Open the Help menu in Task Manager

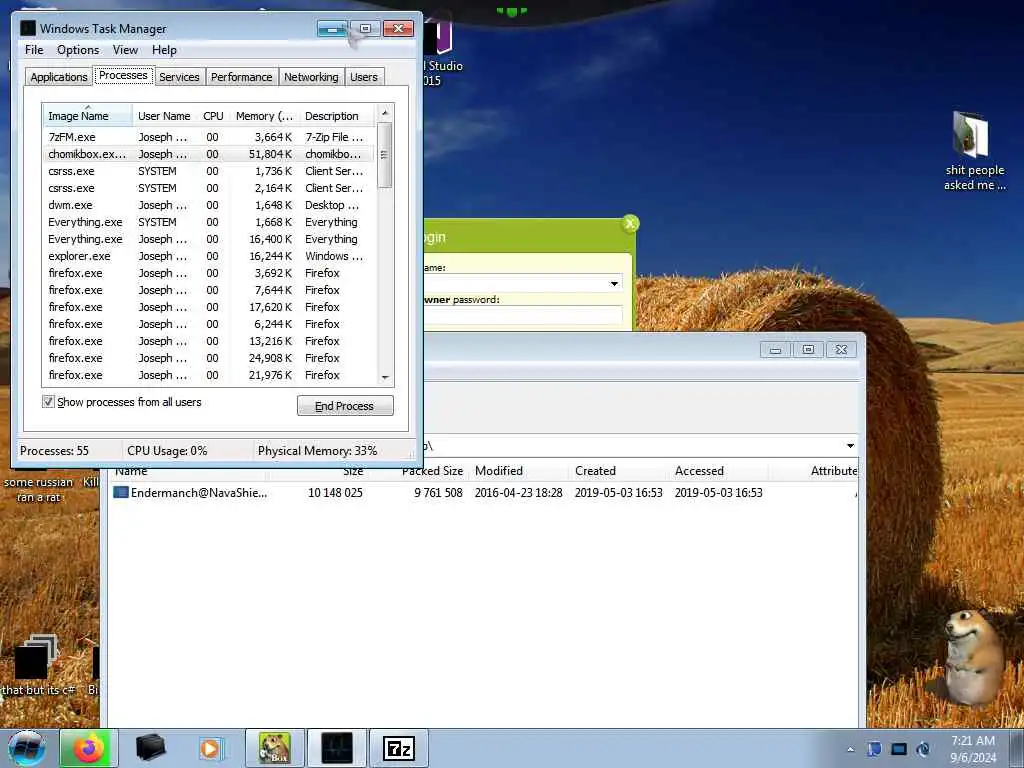tap(164, 50)
